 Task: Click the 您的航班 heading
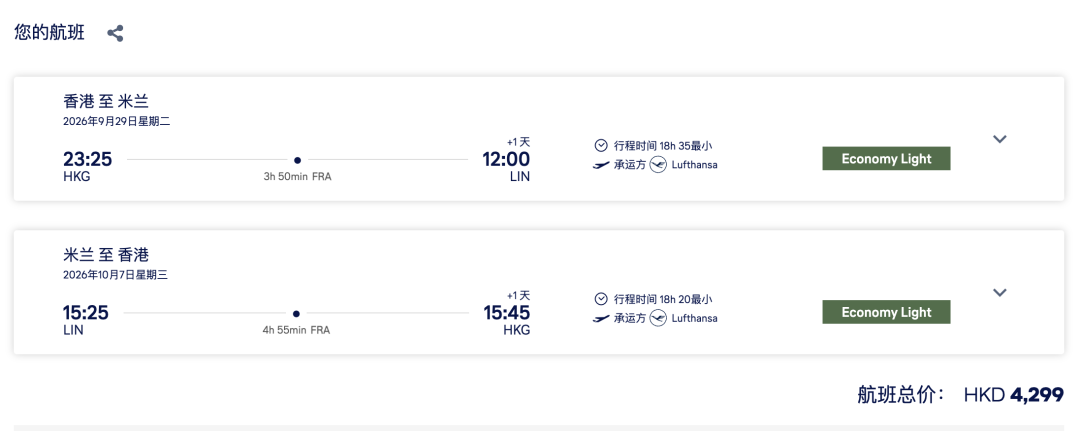pos(49,32)
